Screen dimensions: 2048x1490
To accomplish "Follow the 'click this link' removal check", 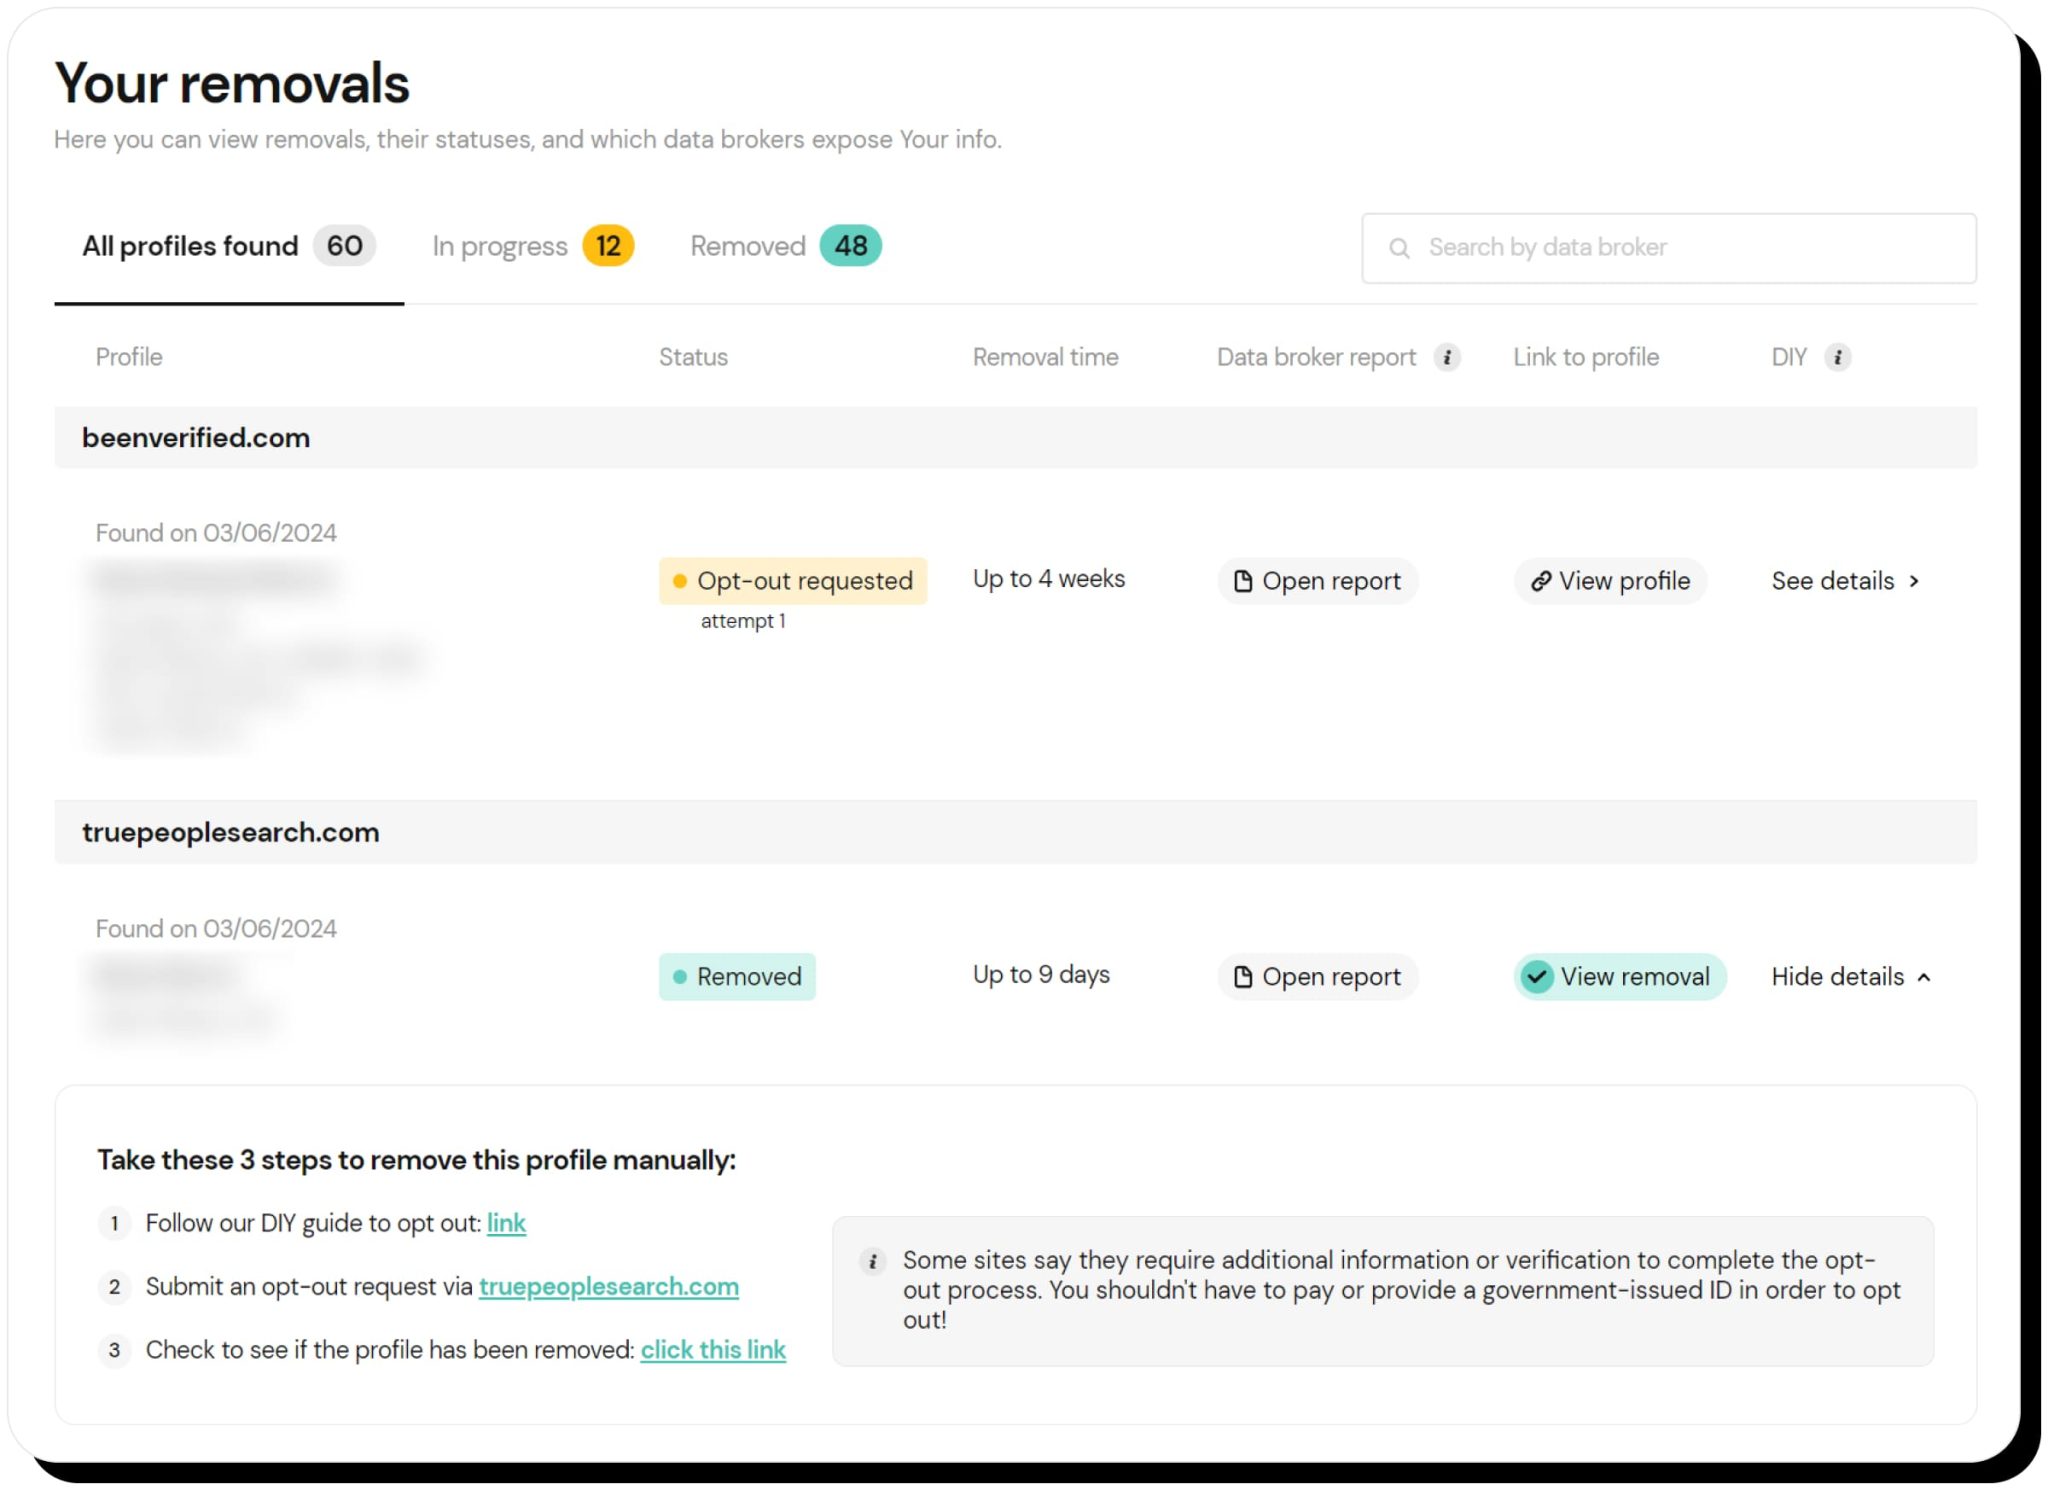I will [x=713, y=1350].
